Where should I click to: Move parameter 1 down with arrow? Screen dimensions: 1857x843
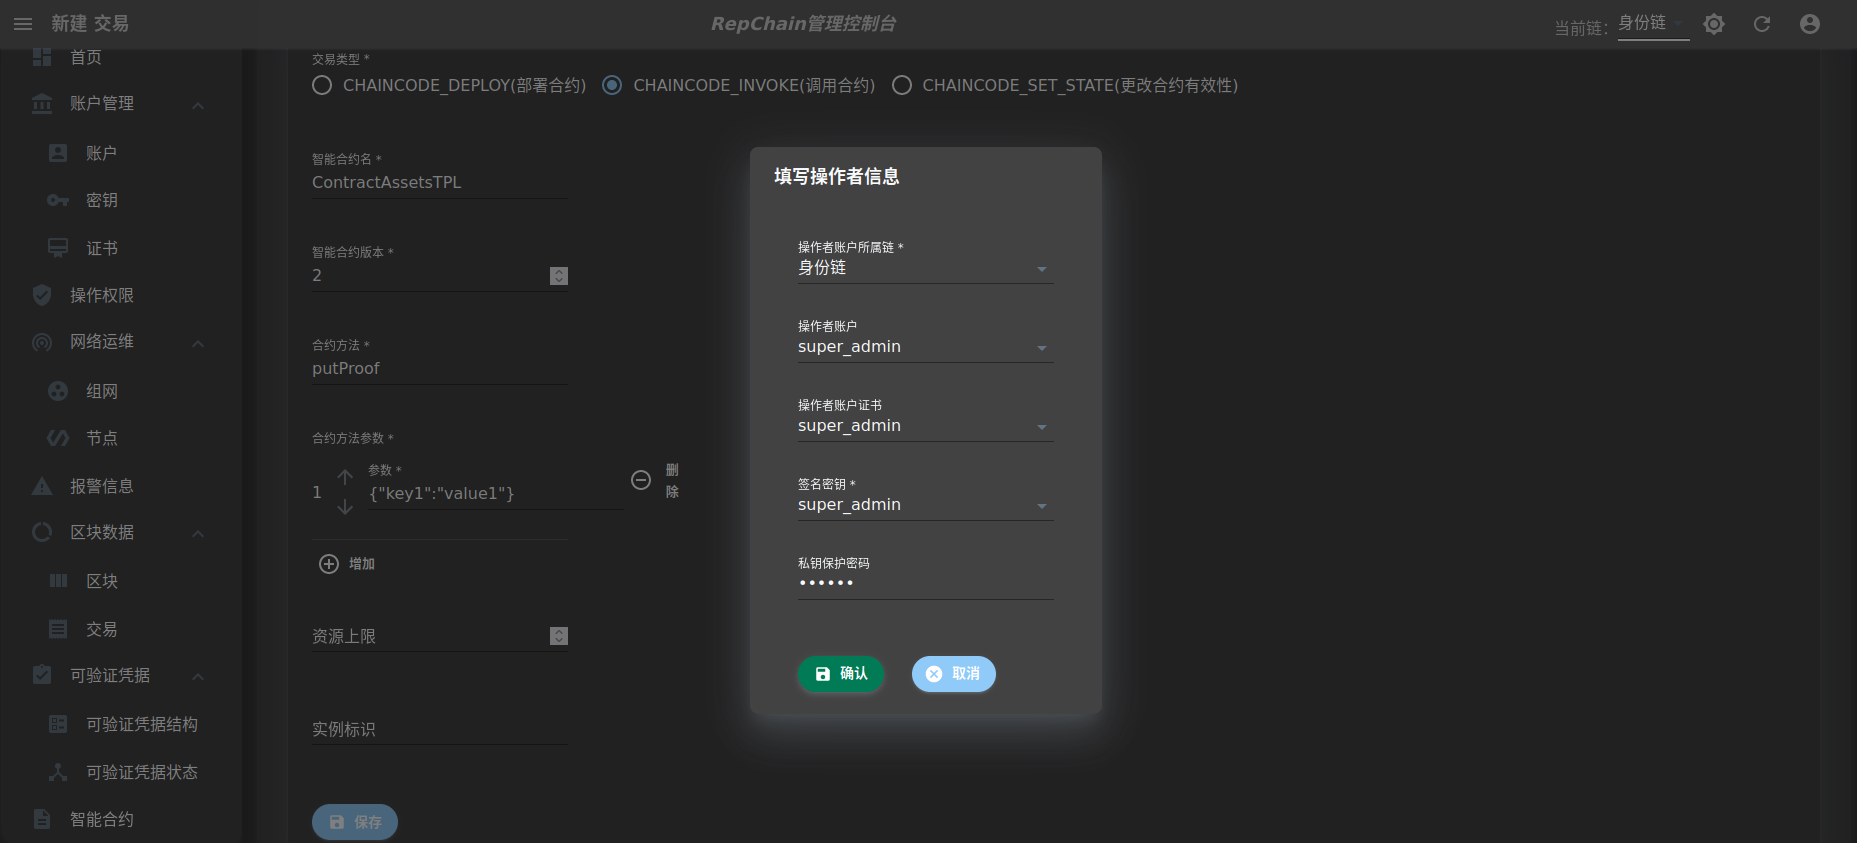345,507
